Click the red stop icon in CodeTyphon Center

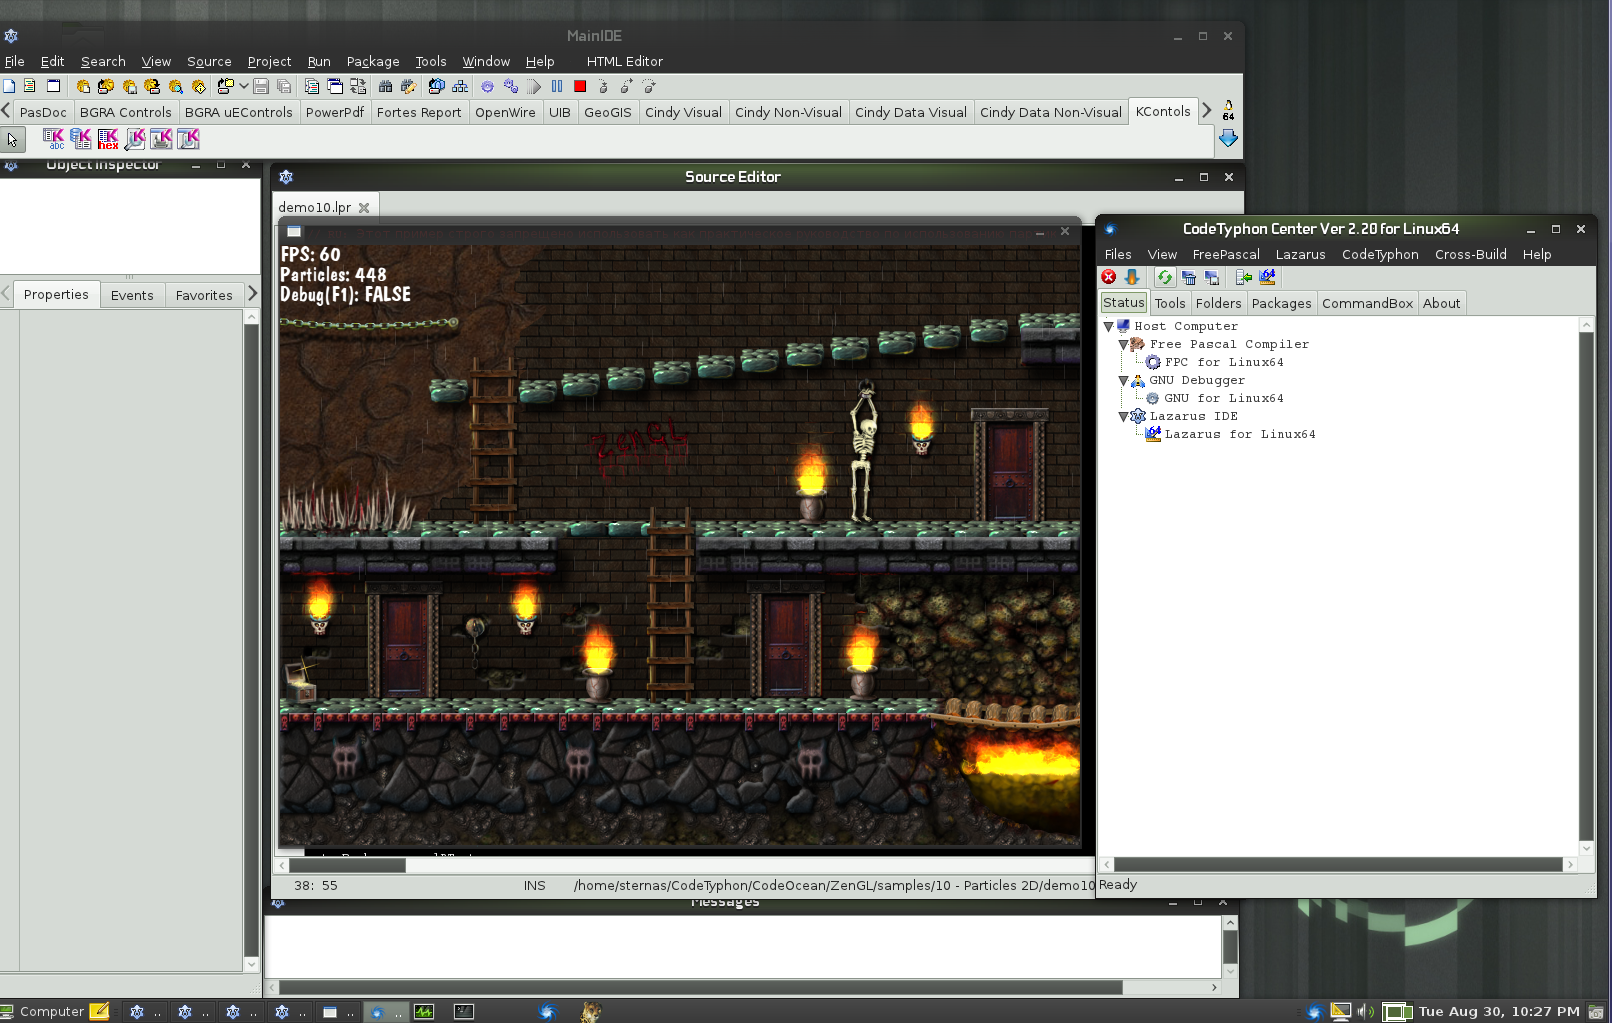(1109, 277)
